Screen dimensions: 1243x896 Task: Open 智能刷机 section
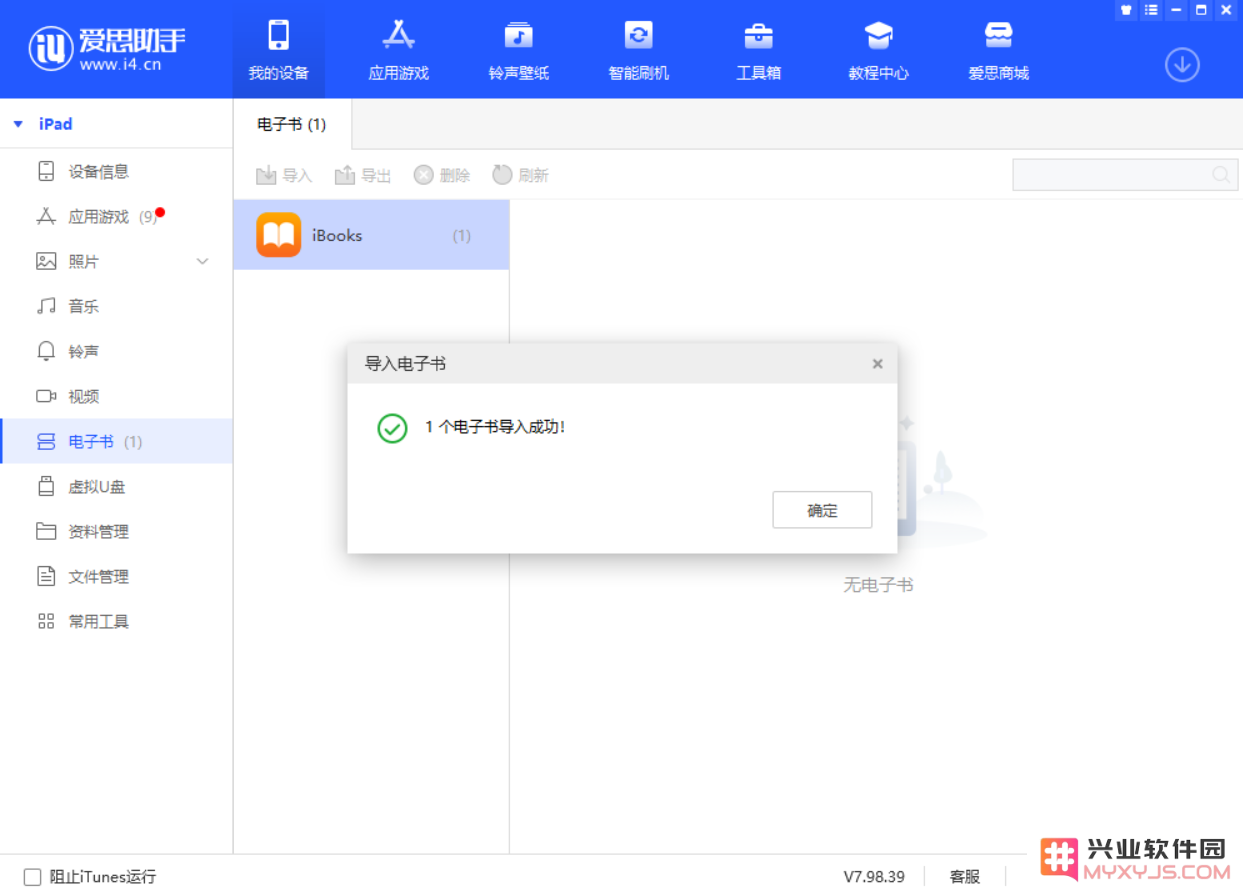(x=638, y=49)
